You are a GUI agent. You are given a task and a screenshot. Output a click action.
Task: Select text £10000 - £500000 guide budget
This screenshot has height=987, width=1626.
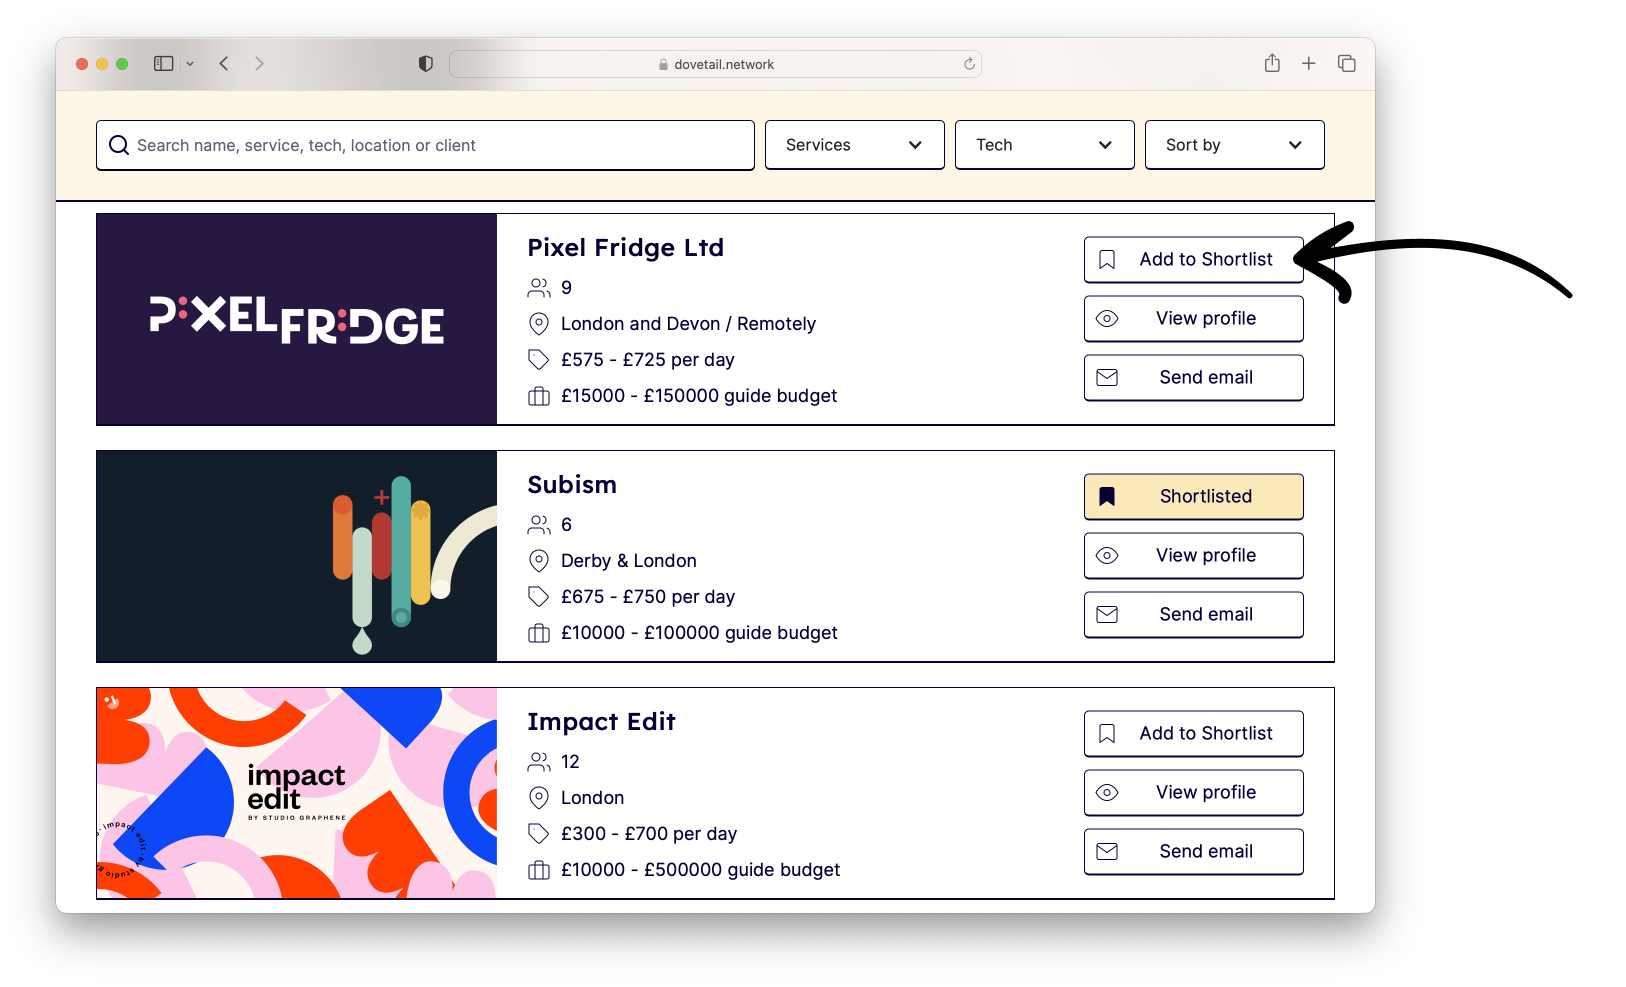click(700, 870)
